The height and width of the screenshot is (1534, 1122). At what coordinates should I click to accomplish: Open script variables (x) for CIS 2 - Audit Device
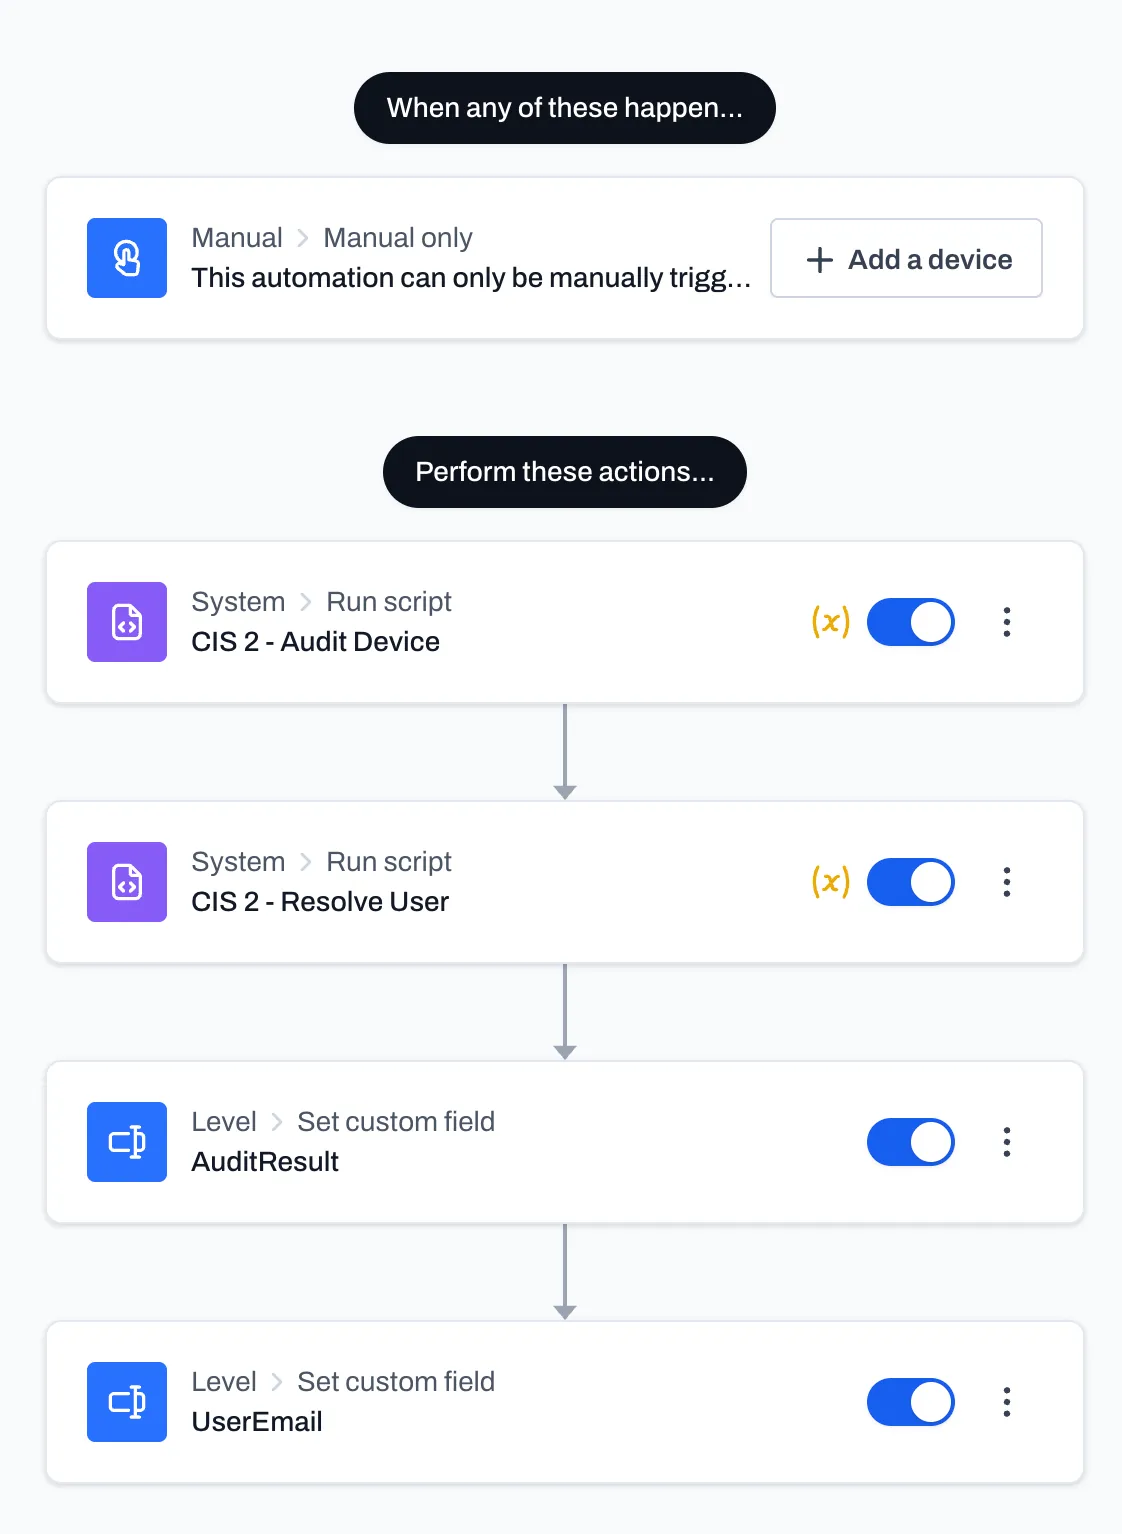(x=829, y=622)
